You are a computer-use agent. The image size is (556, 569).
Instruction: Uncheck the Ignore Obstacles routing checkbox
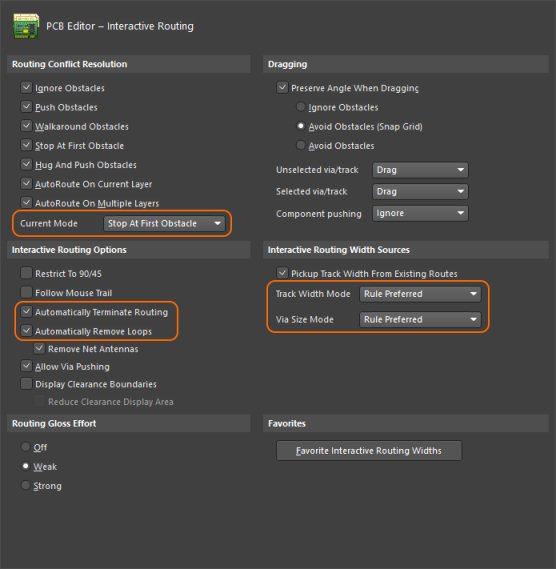26,87
